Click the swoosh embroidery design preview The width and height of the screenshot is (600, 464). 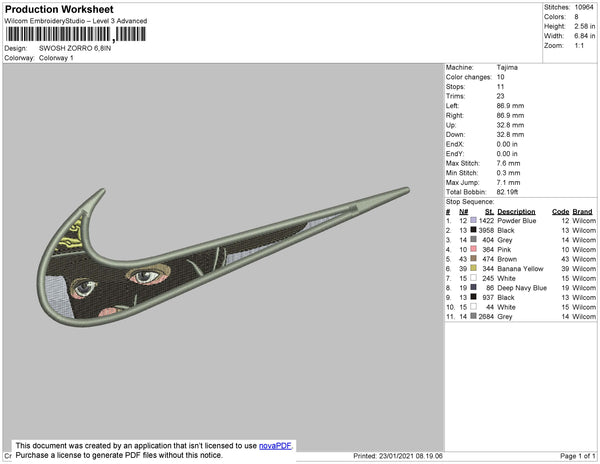[223, 257]
